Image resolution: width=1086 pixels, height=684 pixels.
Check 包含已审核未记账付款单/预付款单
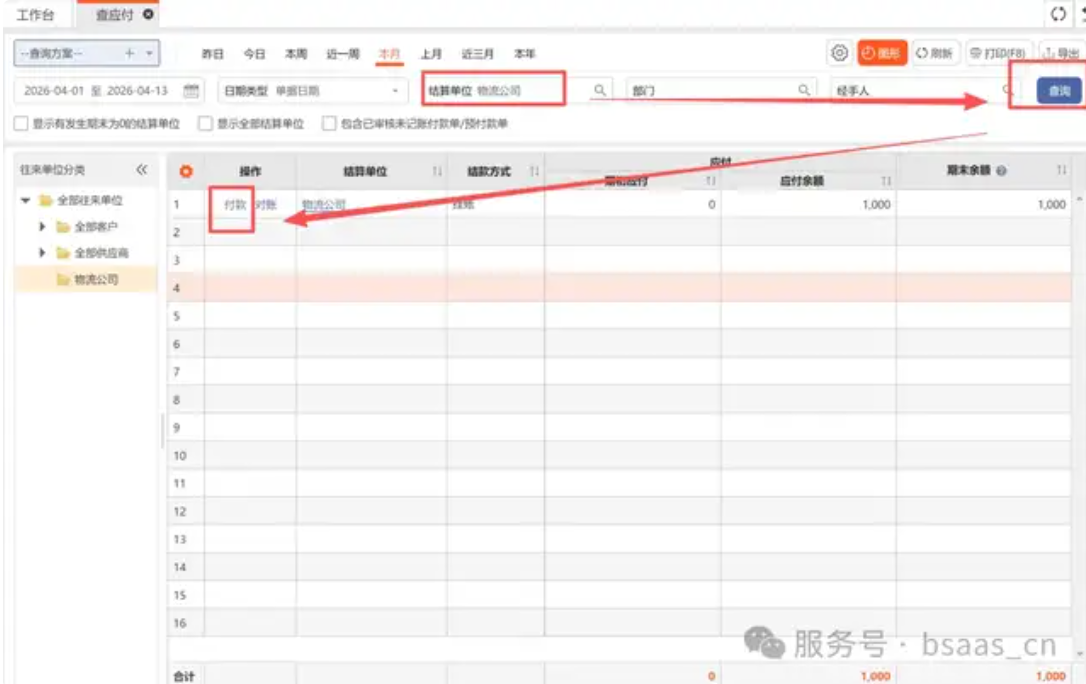point(329,123)
